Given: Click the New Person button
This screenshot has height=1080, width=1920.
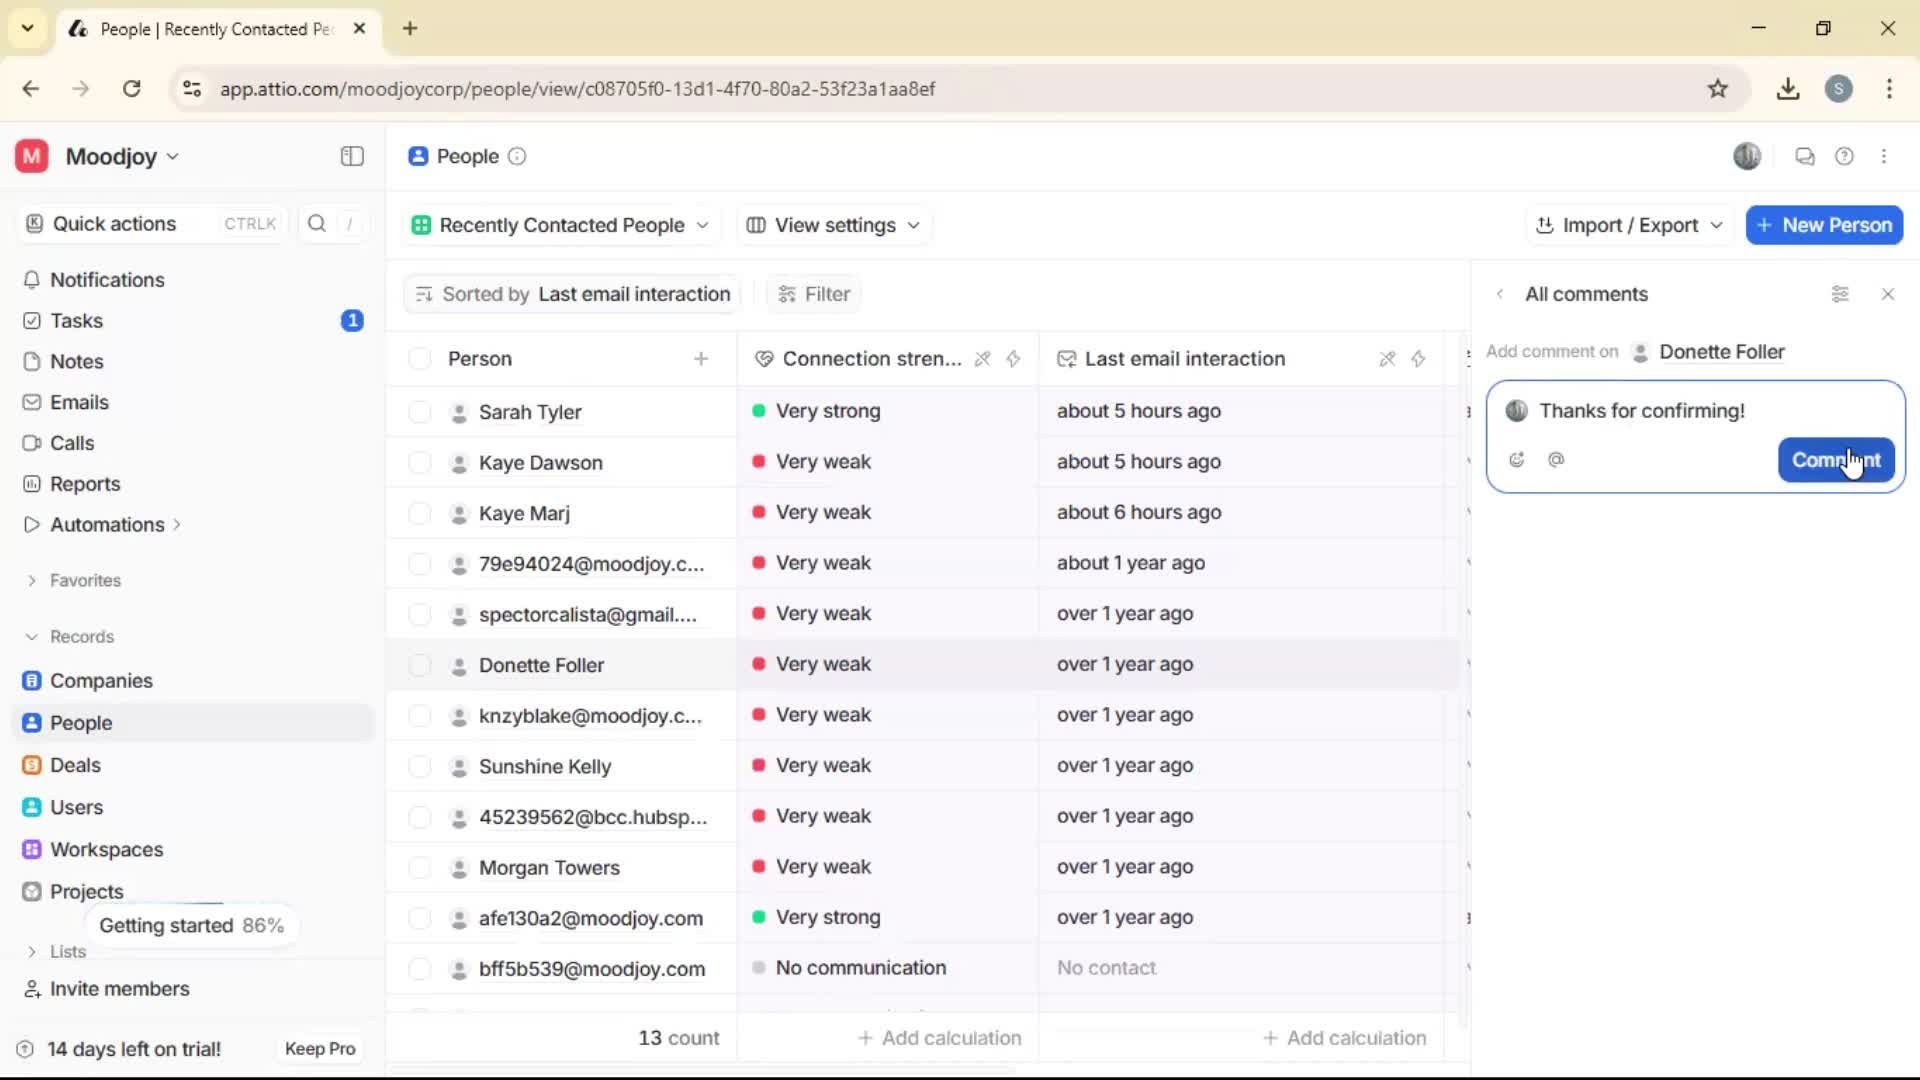Looking at the screenshot, I should (1824, 225).
